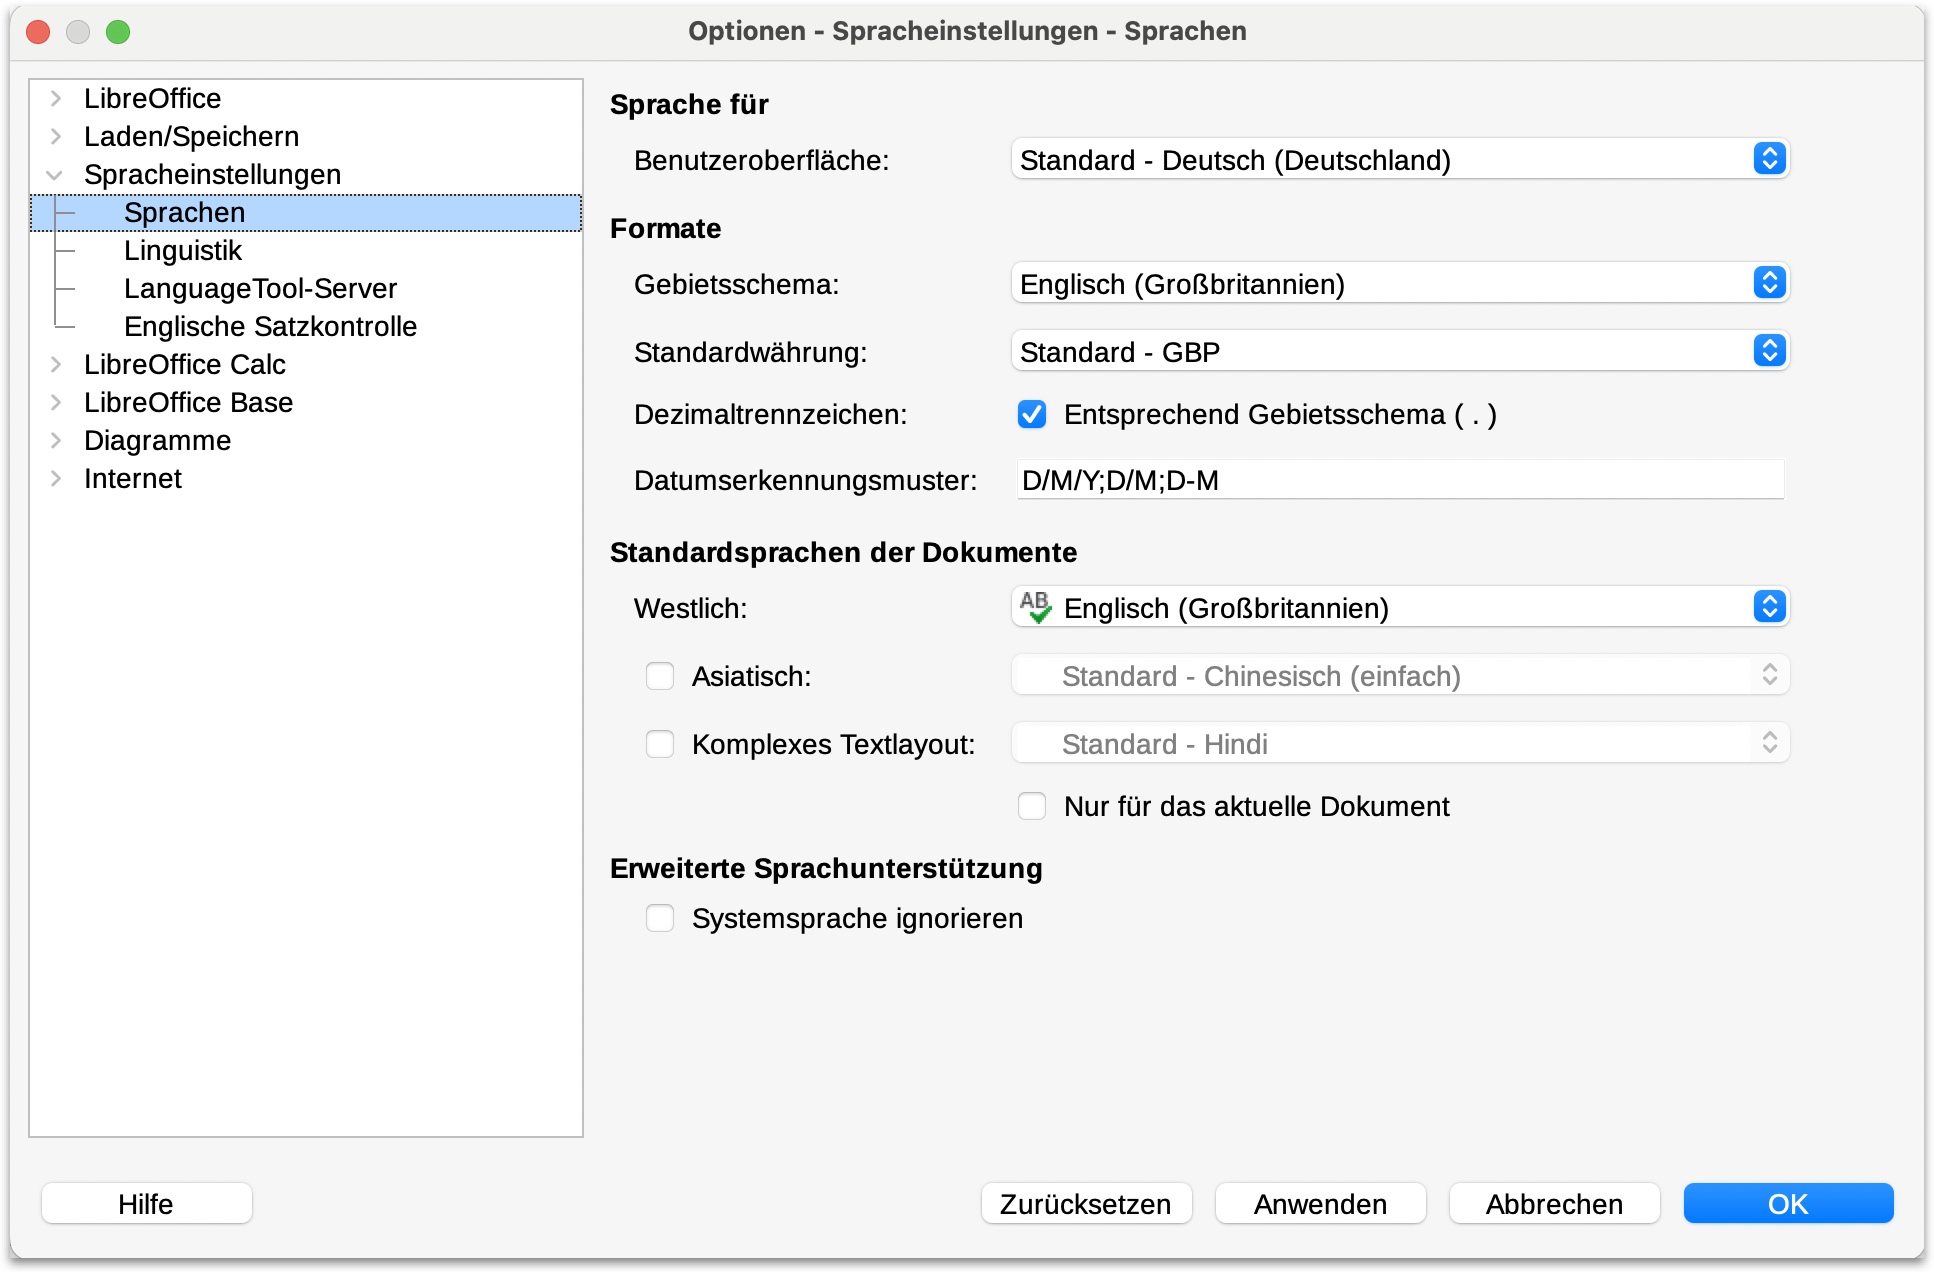Expand the Laden/Speichern tree node
The height and width of the screenshot is (1272, 1934).
click(x=56, y=136)
